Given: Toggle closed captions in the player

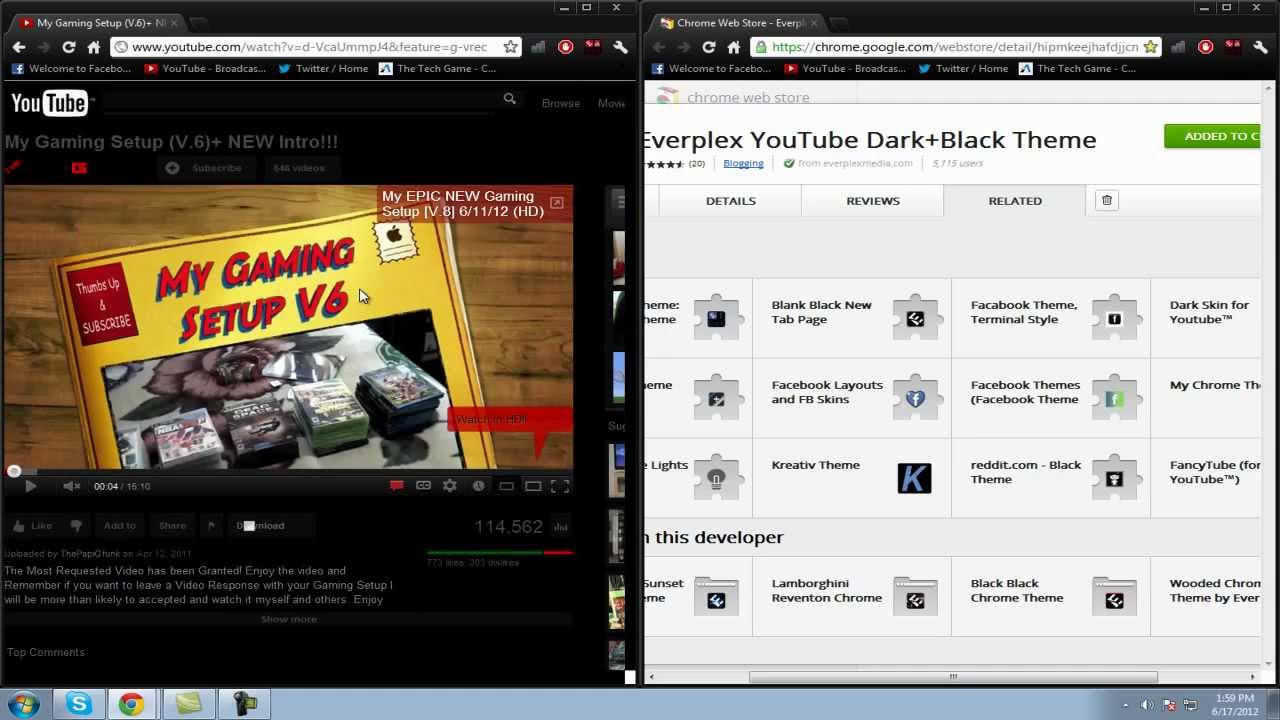Looking at the screenshot, I should click(x=423, y=486).
